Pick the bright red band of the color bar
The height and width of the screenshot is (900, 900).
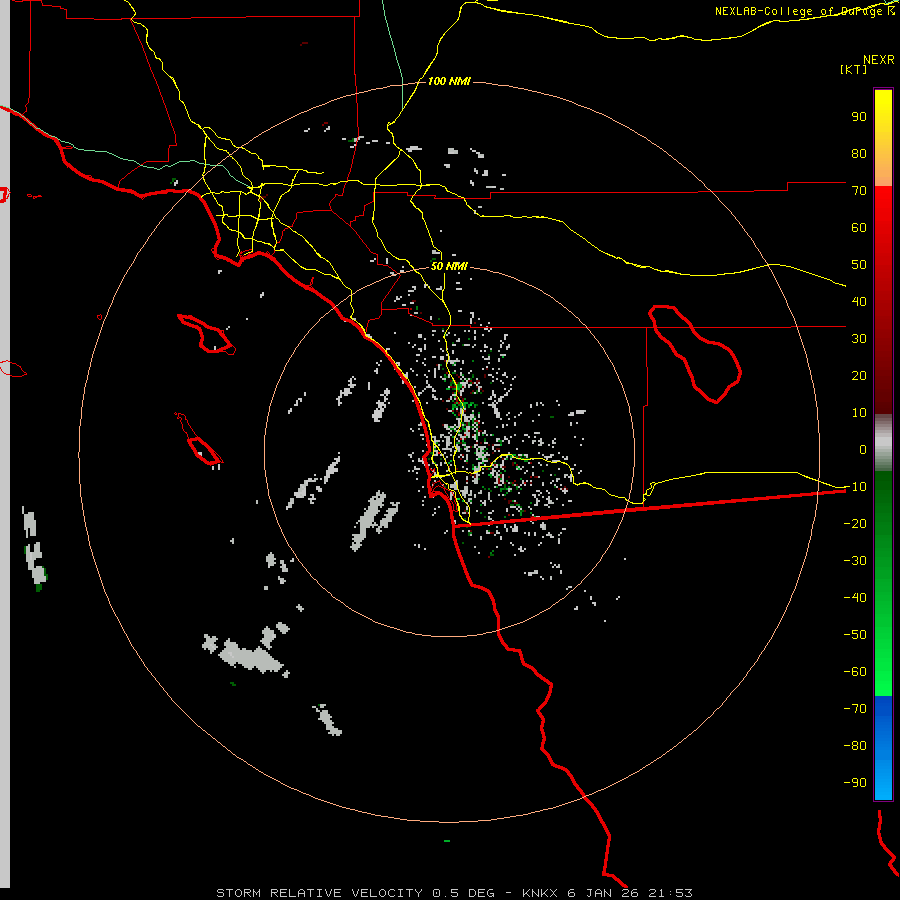883,210
